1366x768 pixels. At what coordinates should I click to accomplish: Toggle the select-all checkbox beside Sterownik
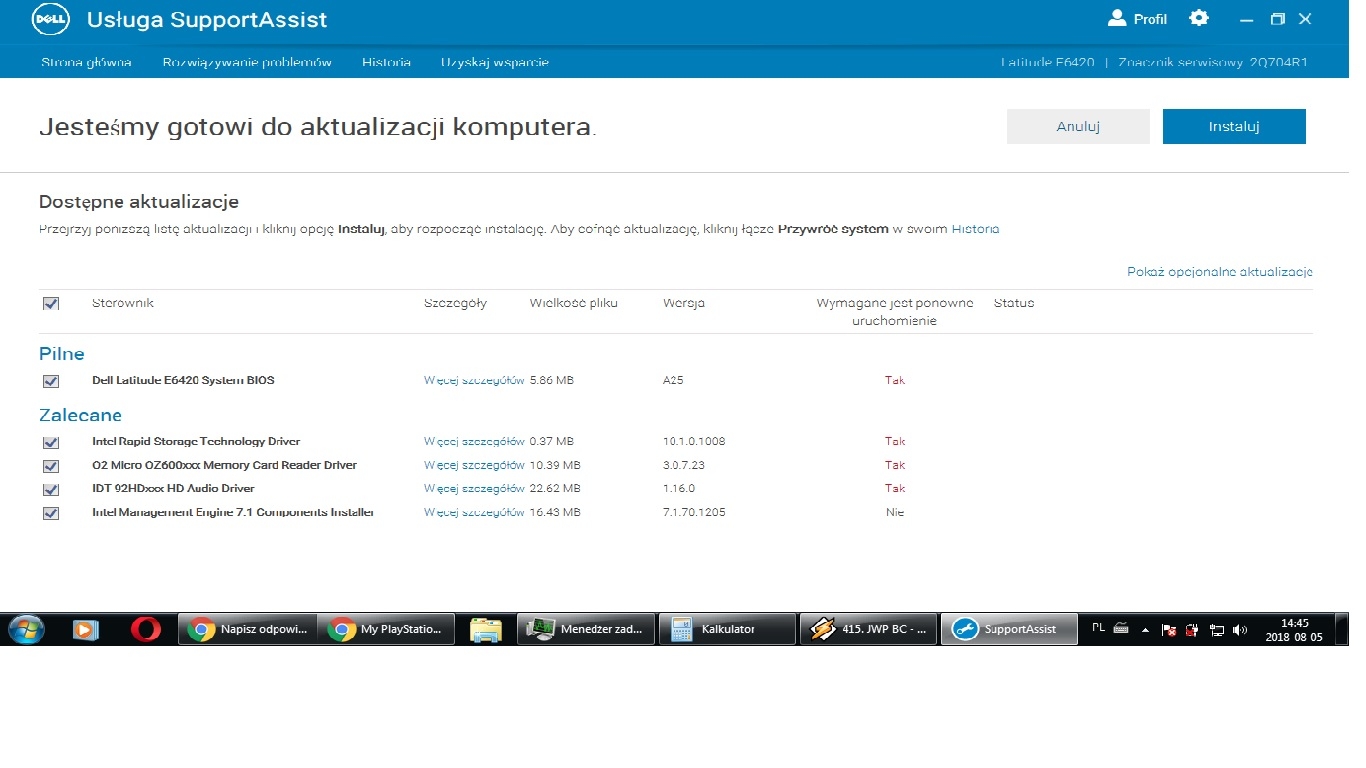tap(51, 304)
